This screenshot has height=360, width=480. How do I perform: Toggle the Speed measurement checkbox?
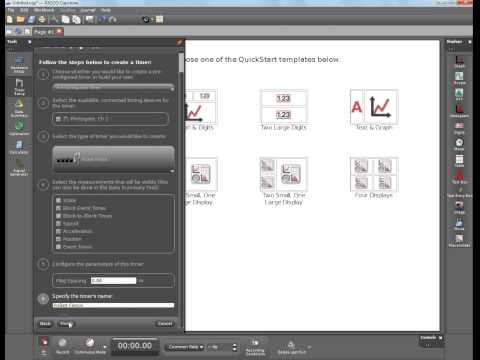pos(58,224)
